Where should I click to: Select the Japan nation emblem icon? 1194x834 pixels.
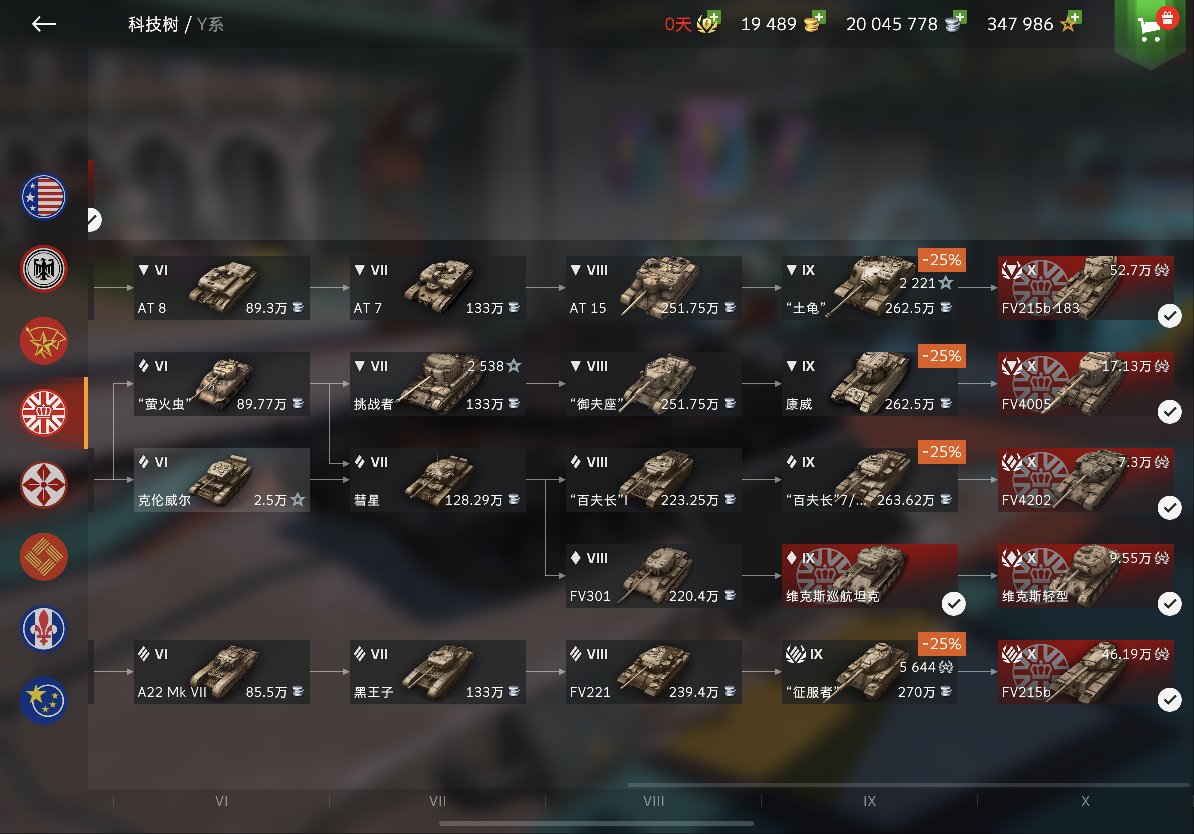[x=43, y=484]
